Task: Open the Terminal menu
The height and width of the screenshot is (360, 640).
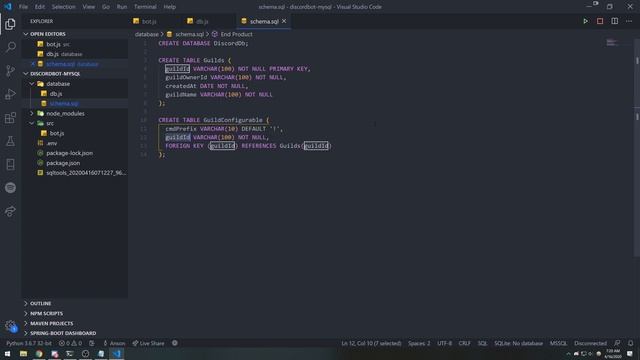Action: (145, 7)
